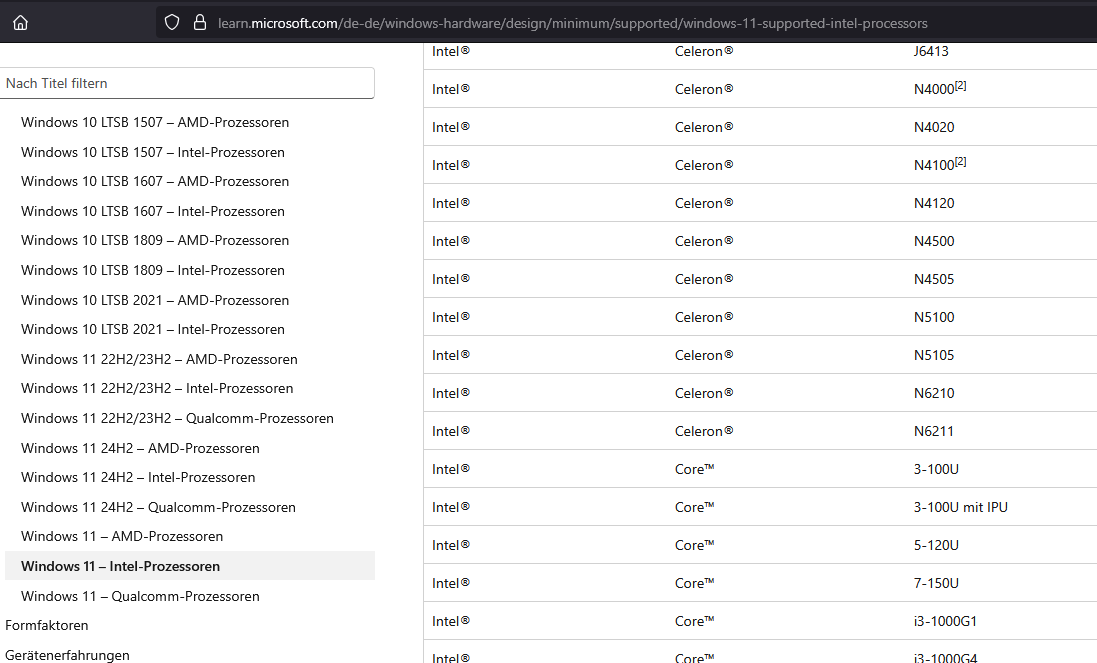Click the Core™ cell in the 5-120U row
This screenshot has width=1097, height=663.
pos(695,546)
